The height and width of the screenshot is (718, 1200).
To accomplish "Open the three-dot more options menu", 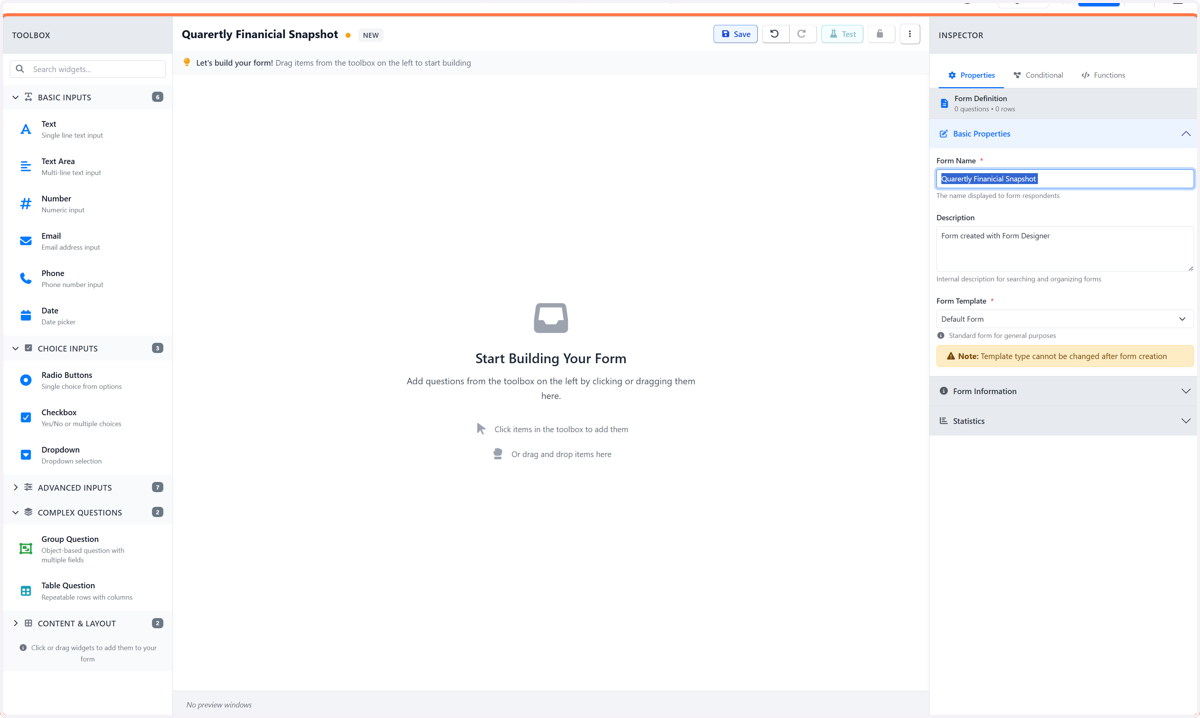I will tap(910, 34).
